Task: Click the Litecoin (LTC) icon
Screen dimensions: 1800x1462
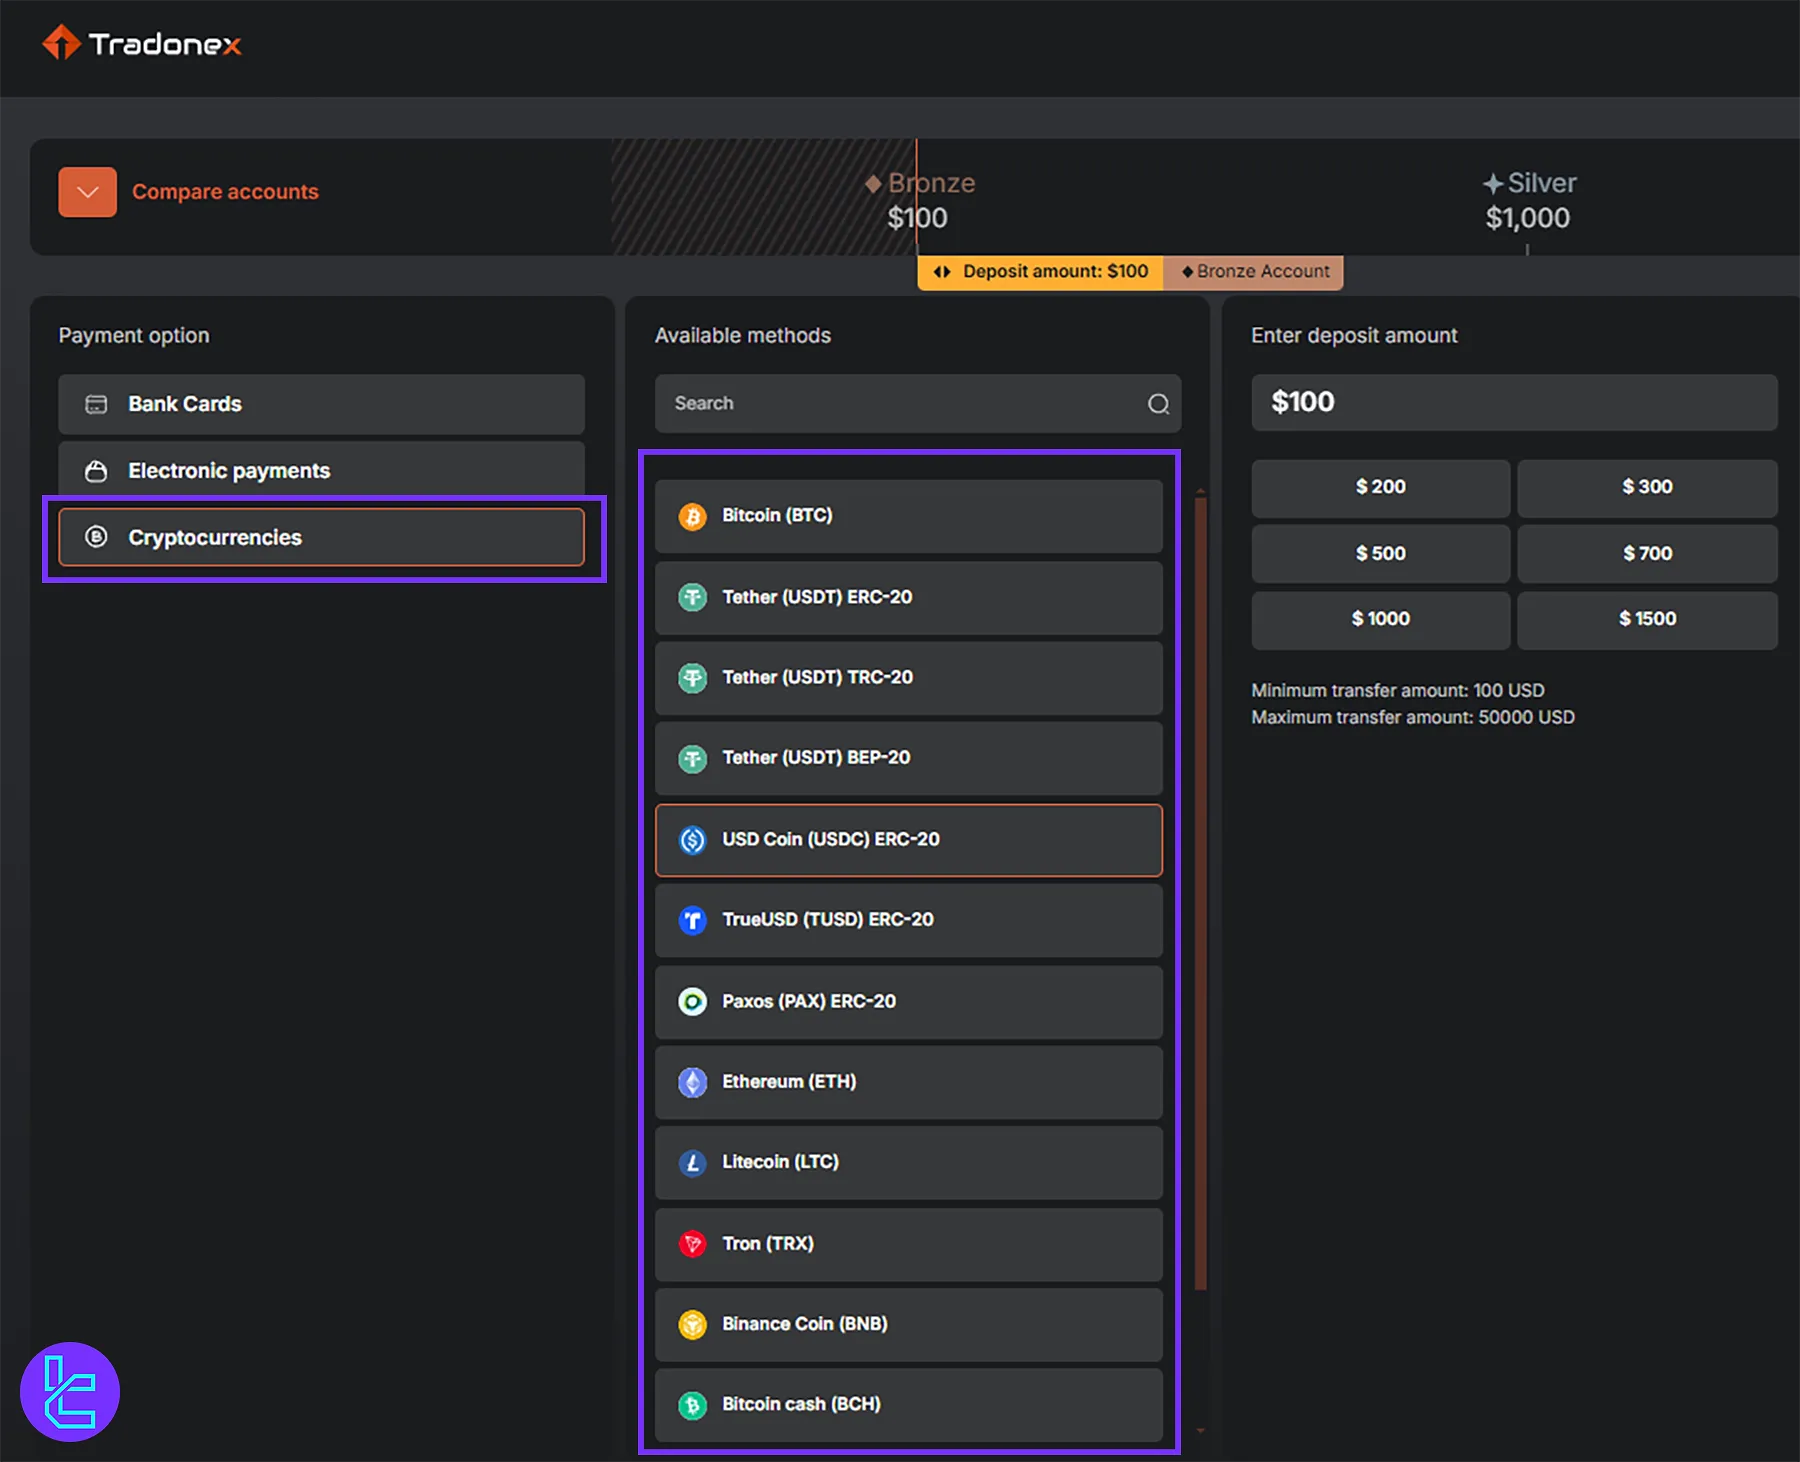Action: coord(693,1163)
